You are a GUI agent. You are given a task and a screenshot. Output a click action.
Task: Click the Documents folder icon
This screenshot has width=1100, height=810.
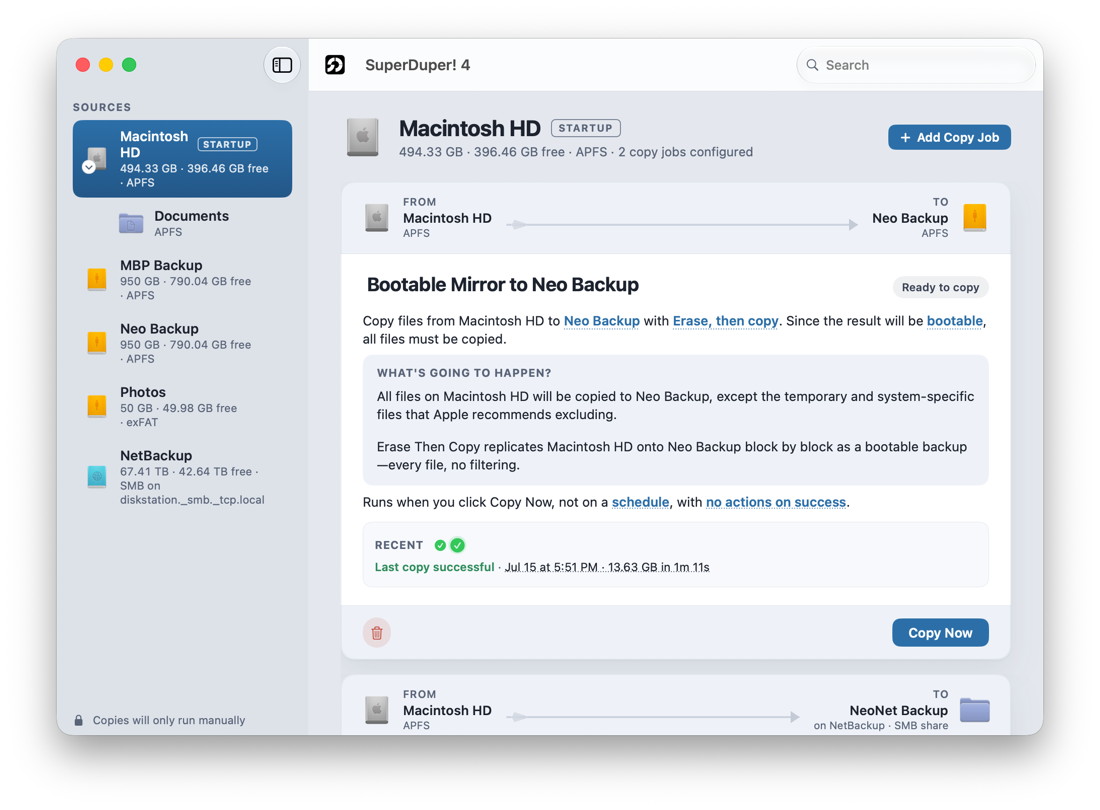coord(131,223)
